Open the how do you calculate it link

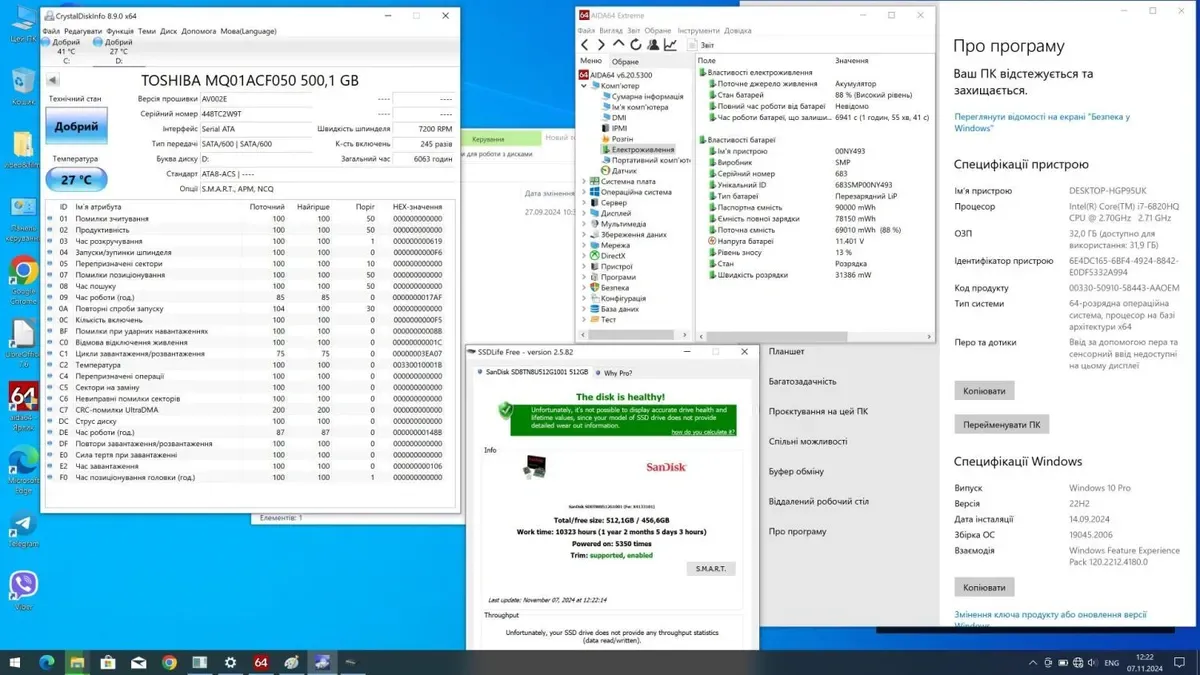point(703,432)
